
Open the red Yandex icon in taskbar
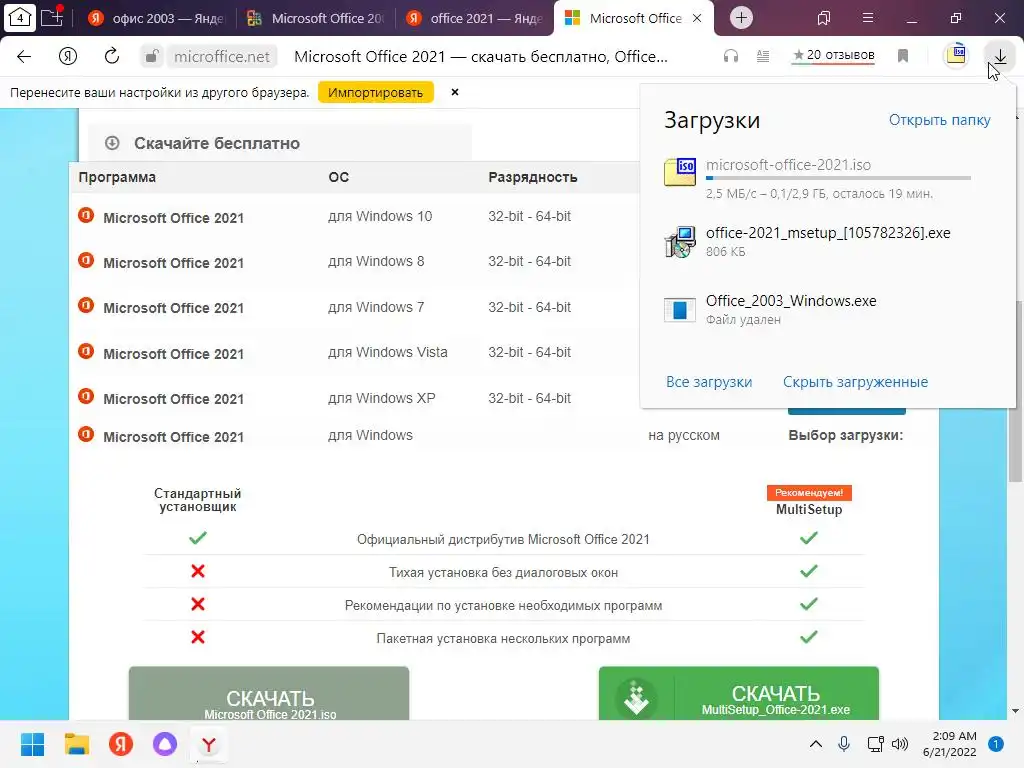121,744
